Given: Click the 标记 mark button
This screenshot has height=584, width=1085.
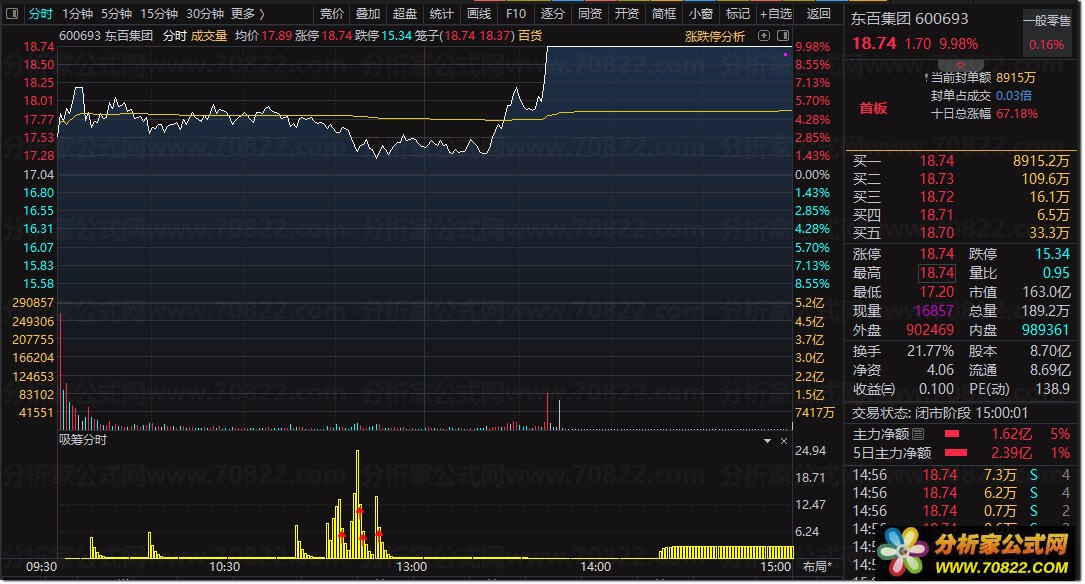Looking at the screenshot, I should (x=737, y=14).
